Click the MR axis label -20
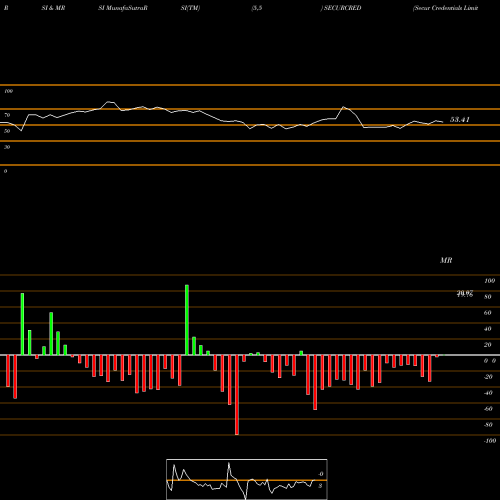Viewport: 500px width, 500px height. tap(488, 377)
